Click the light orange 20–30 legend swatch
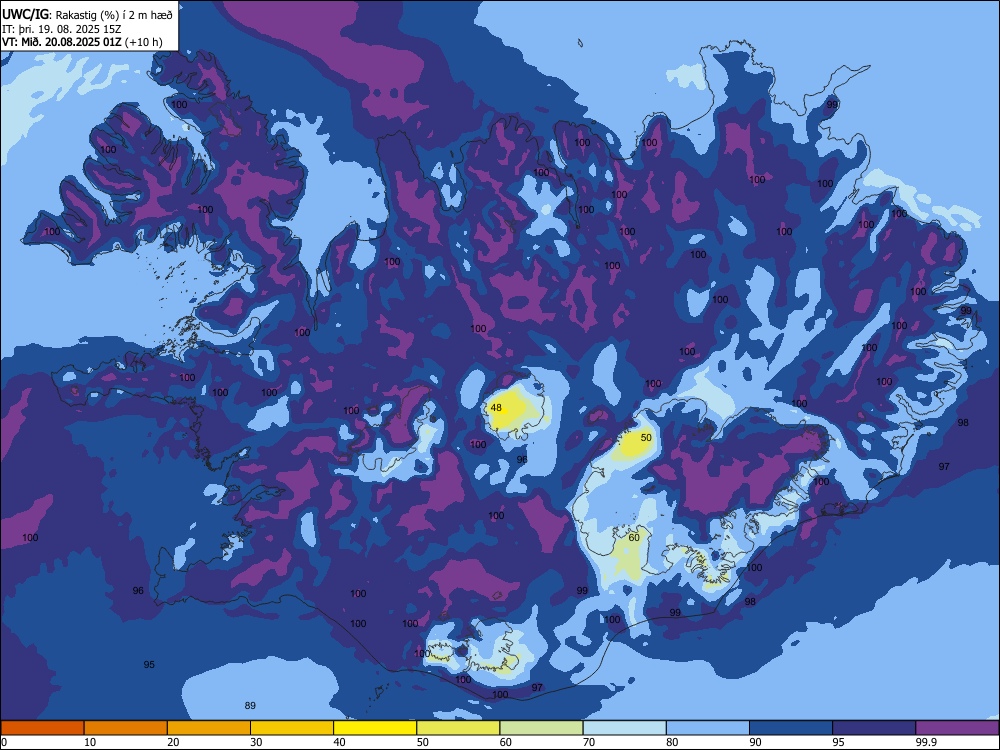Screen dimensions: 1000x750 (209, 728)
